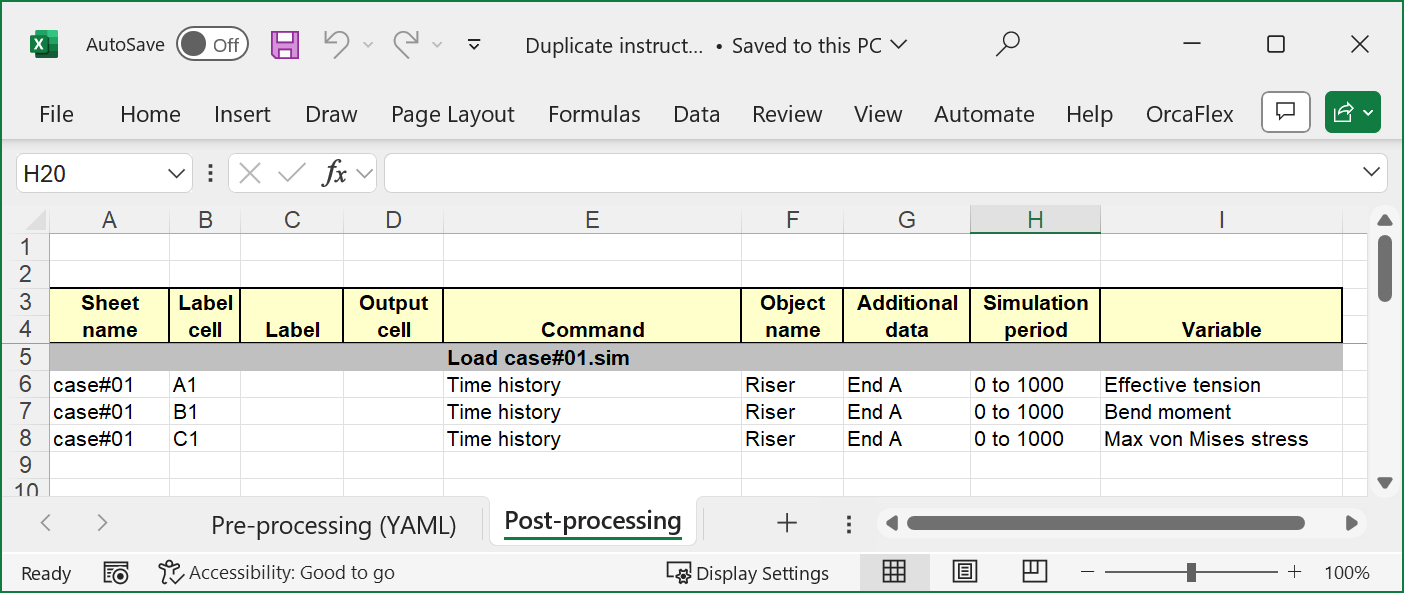Click the macro recording status bar icon
Screen dimensions: 1404x593
point(116,573)
